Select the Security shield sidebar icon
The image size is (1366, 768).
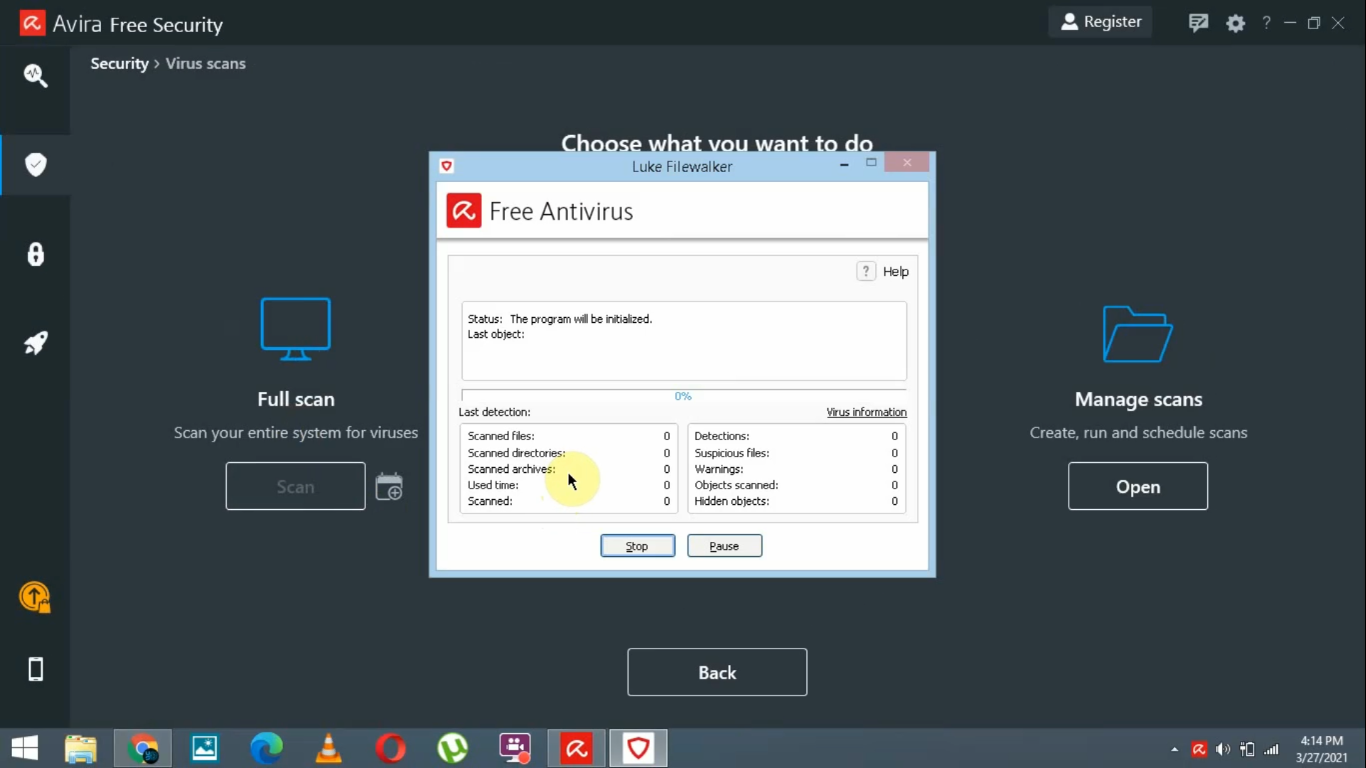36,164
